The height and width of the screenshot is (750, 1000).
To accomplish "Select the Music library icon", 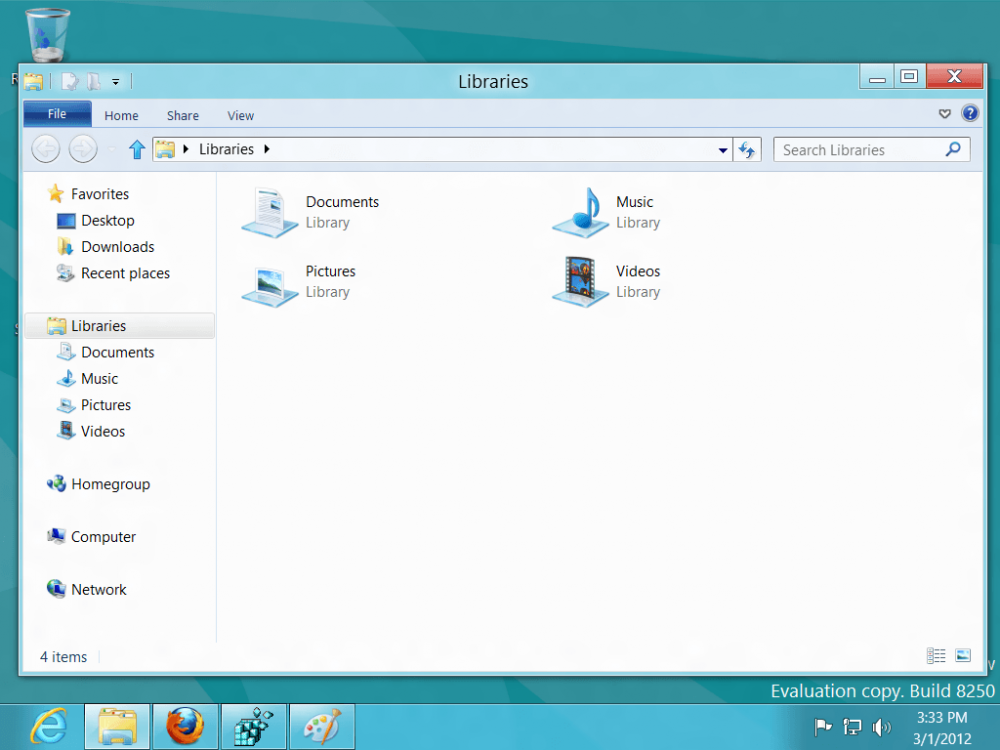I will pos(580,212).
